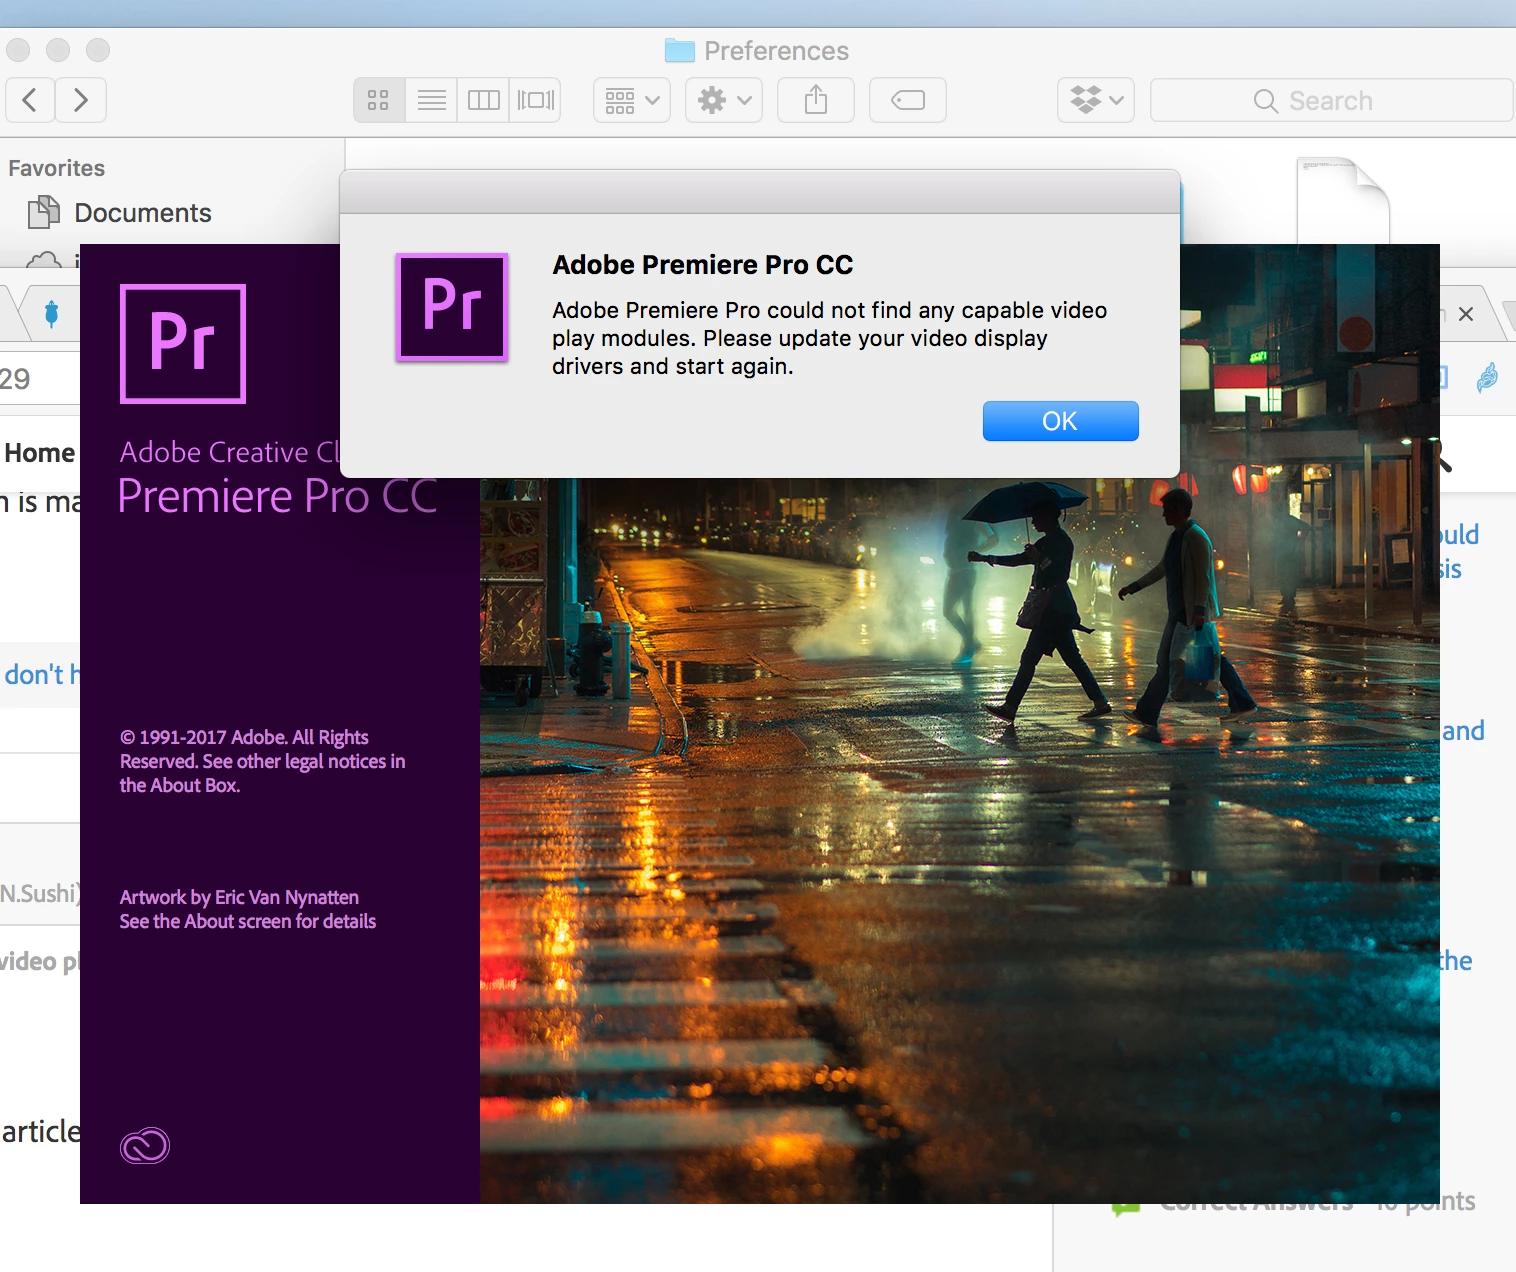The height and width of the screenshot is (1272, 1516).
Task: Click the 'and' link on the browser page
Action: pyautogui.click(x=1463, y=731)
